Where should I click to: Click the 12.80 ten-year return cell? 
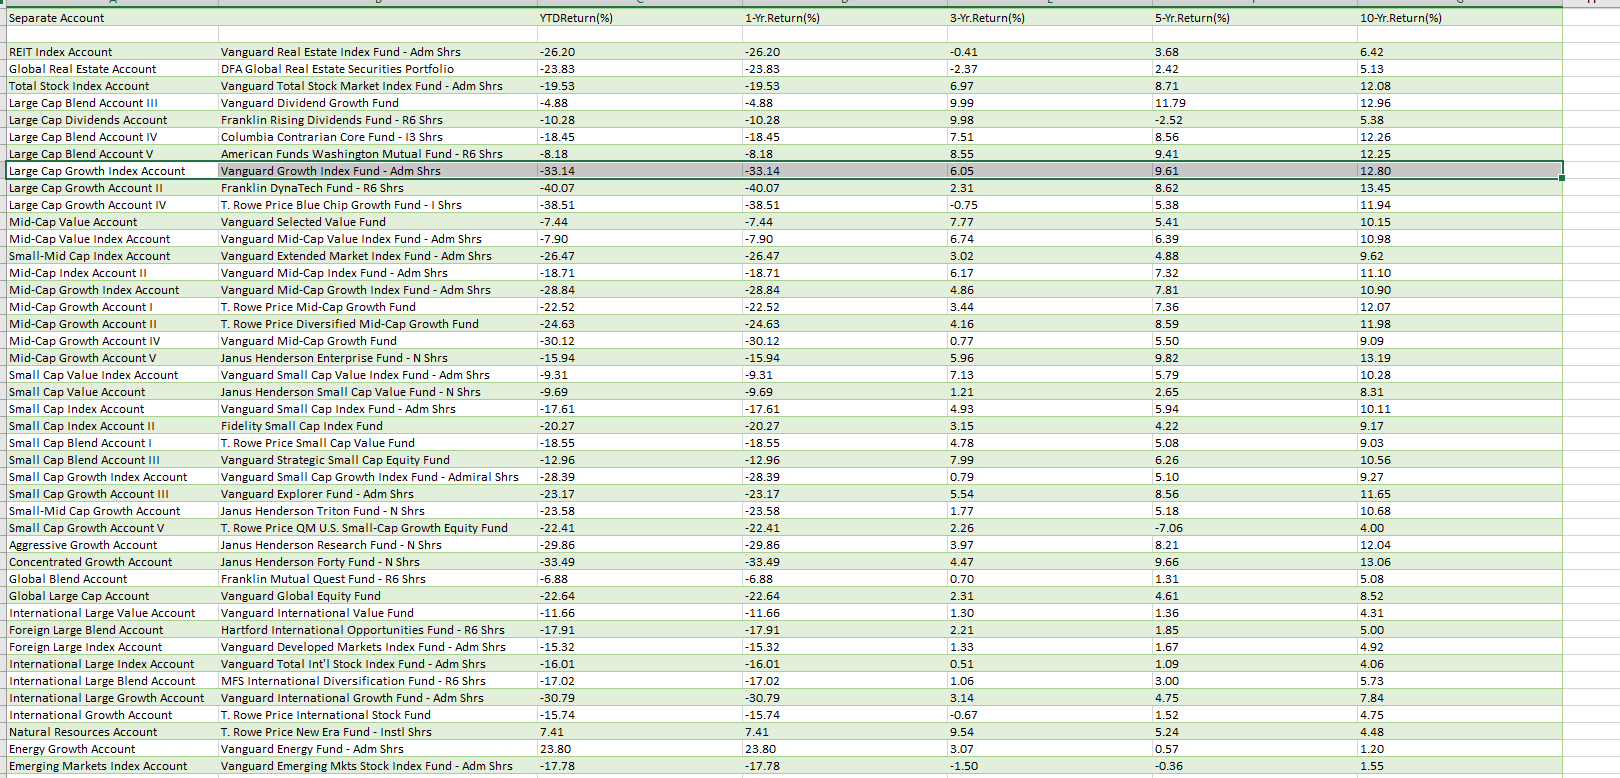coord(1460,171)
